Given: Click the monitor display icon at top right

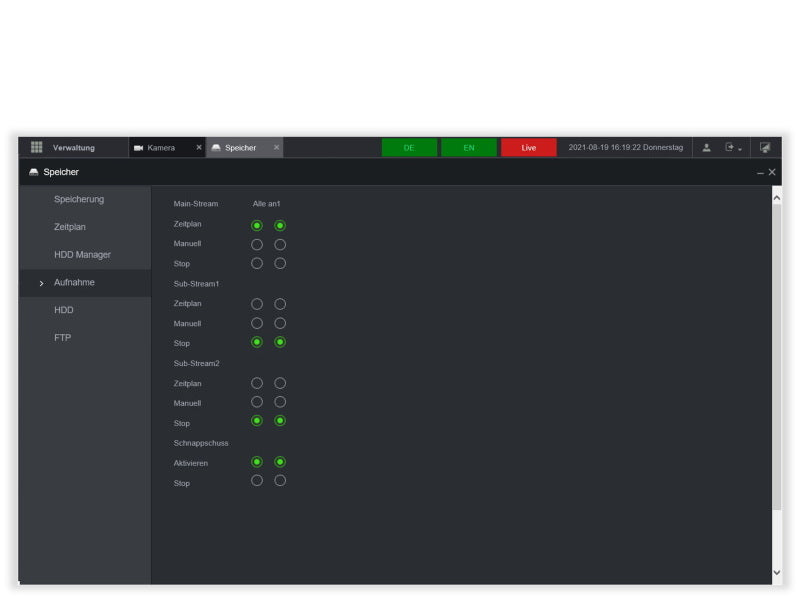Looking at the screenshot, I should coord(765,147).
